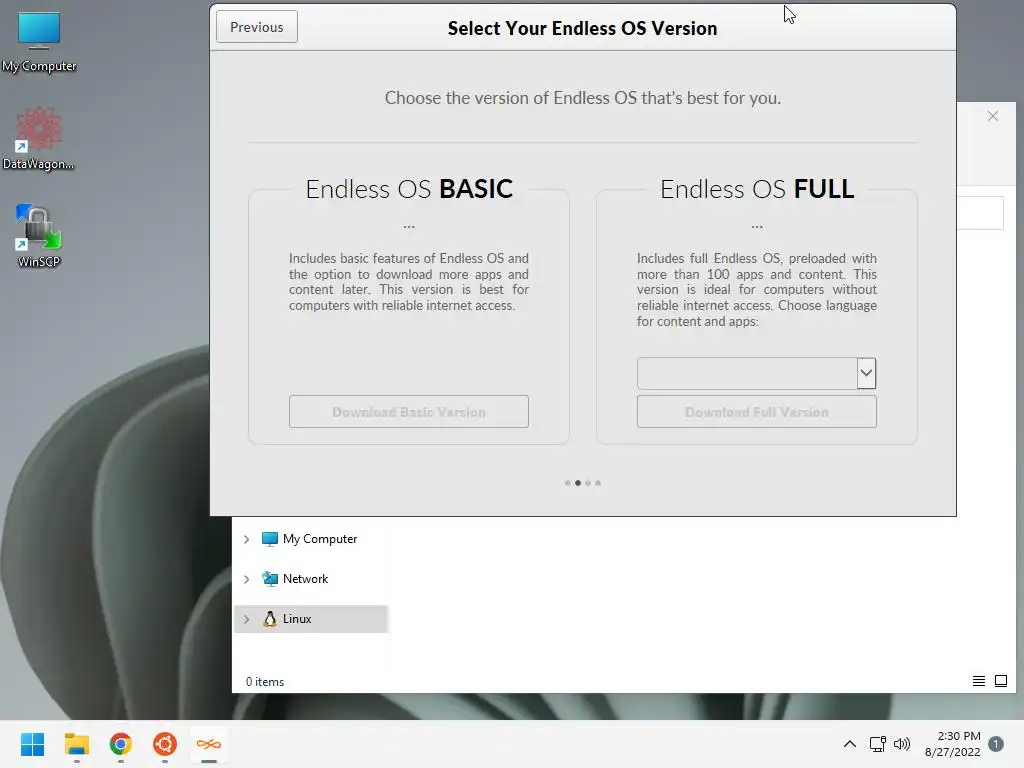Click the Download Full Version button

(756, 411)
